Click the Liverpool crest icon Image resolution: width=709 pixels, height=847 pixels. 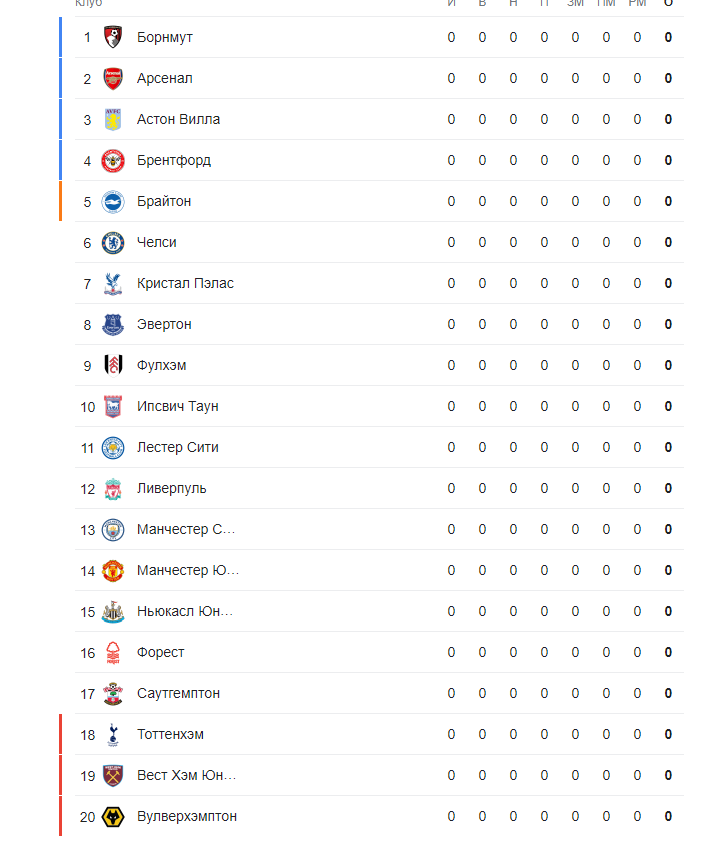[113, 488]
